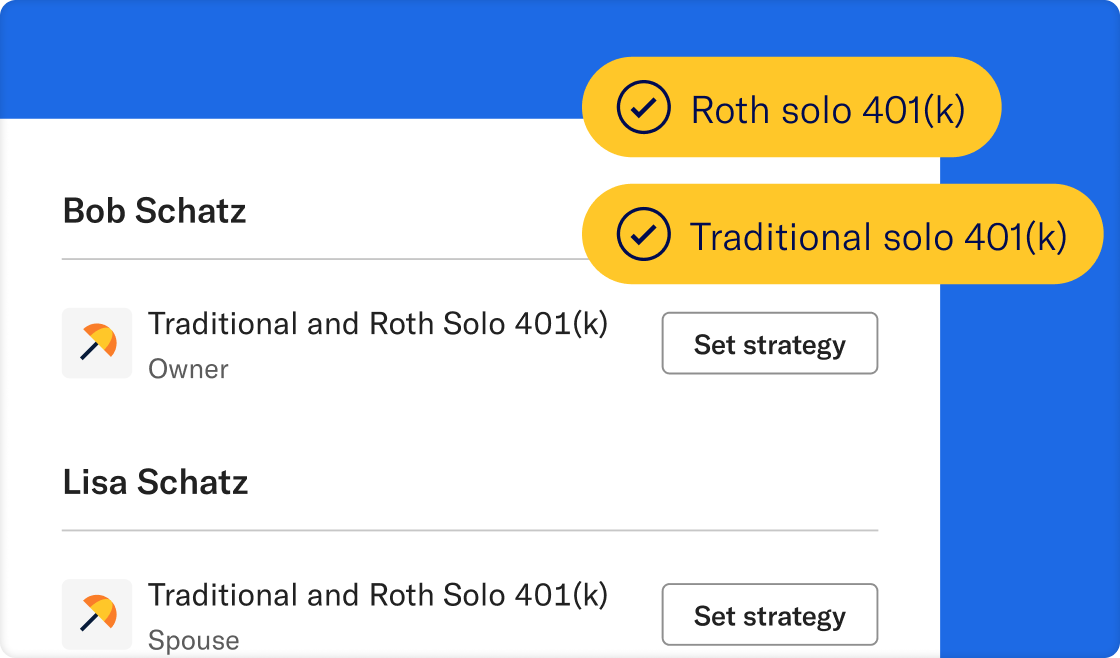Click the Bob Schatz heading
The width and height of the screenshot is (1120, 658).
(154, 211)
